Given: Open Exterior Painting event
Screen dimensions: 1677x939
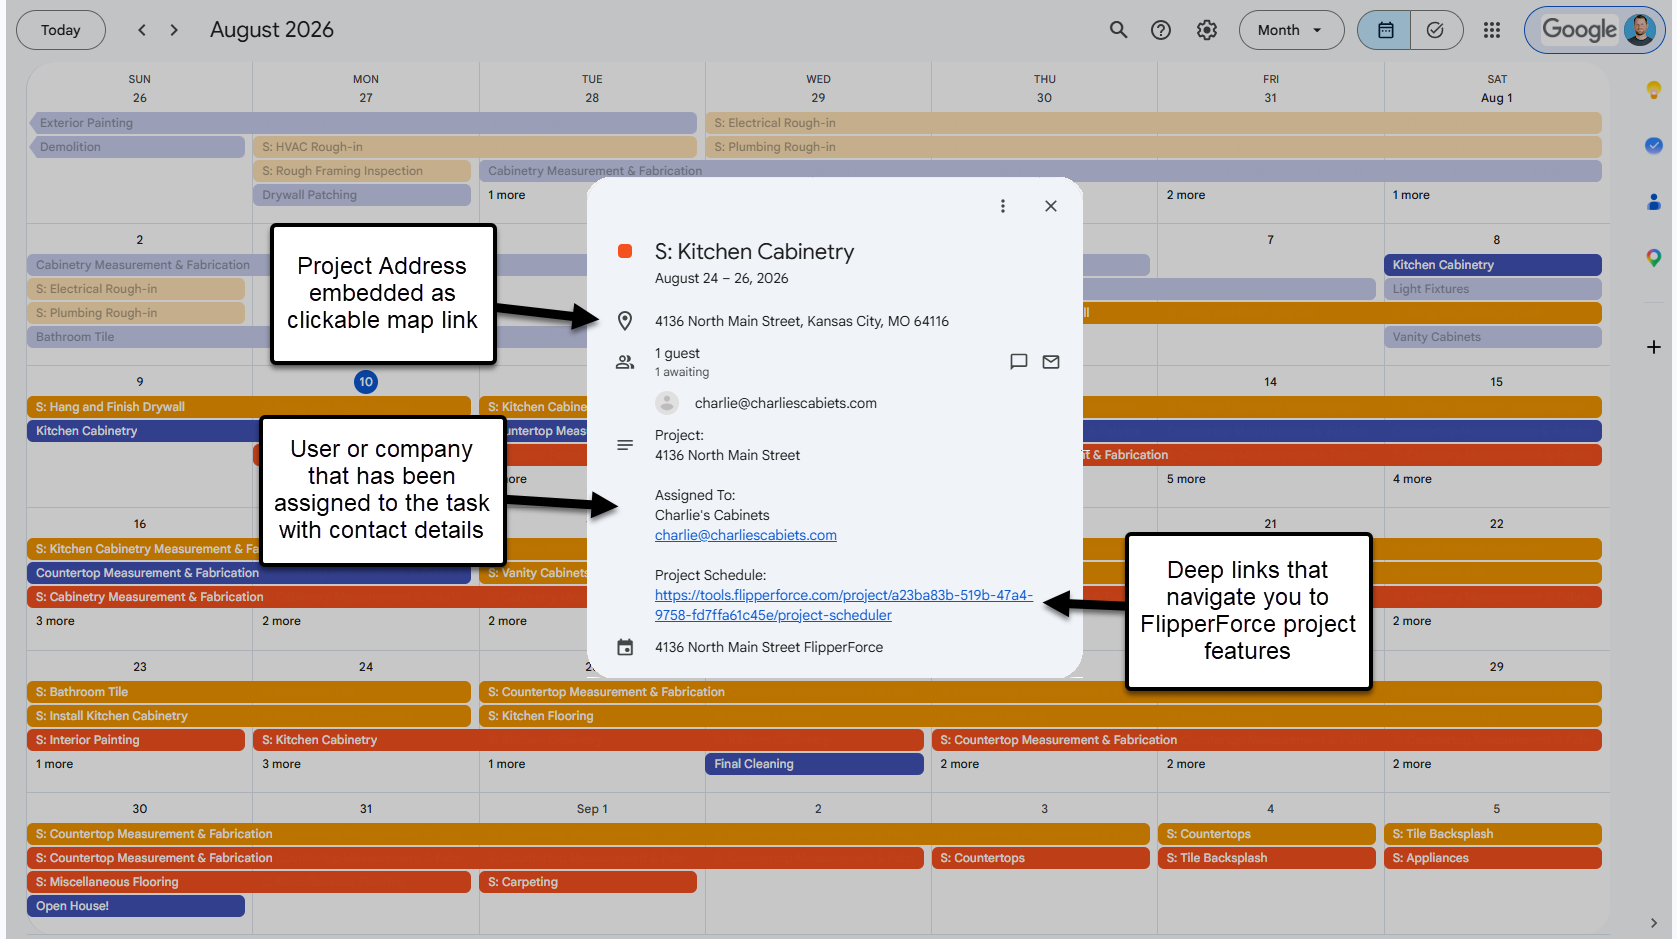Looking at the screenshot, I should pos(363,123).
